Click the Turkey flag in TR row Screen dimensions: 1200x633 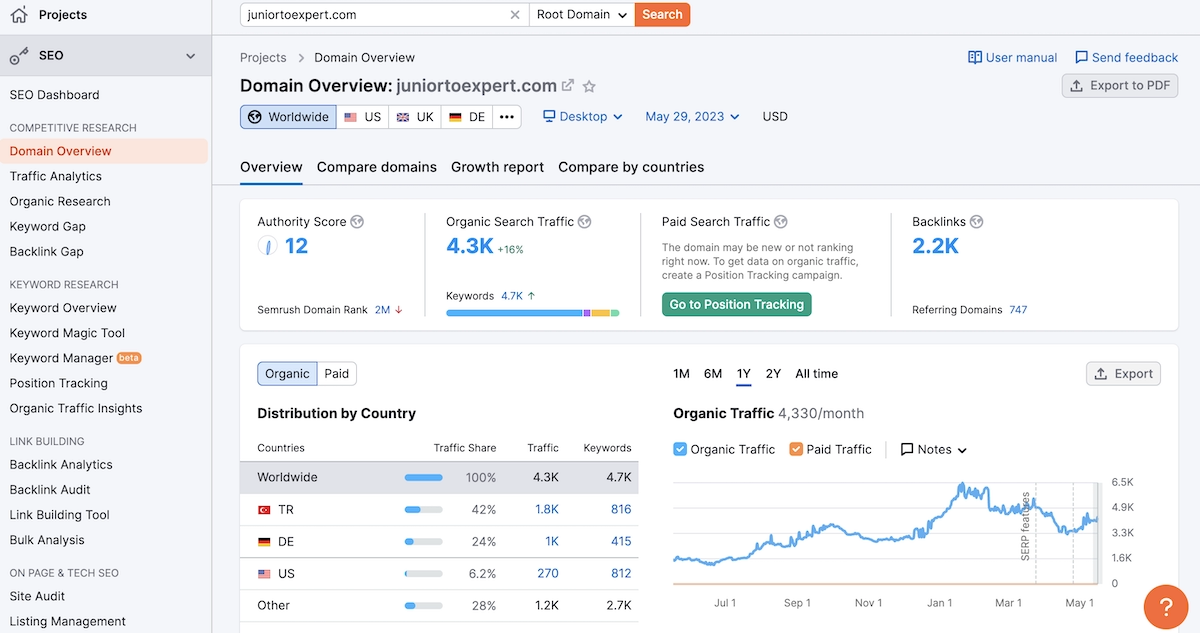point(264,510)
